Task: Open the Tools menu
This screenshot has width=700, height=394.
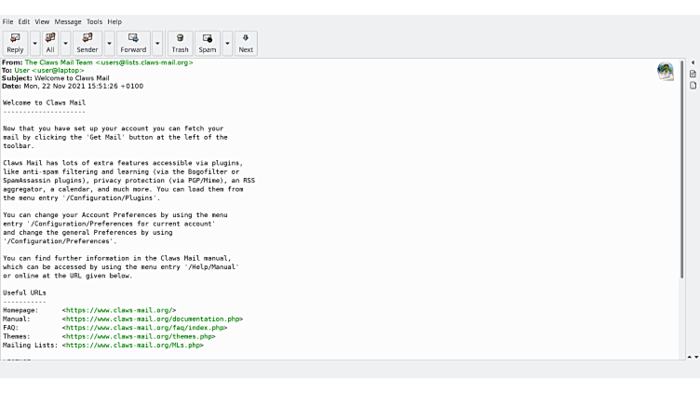Action: [x=94, y=21]
